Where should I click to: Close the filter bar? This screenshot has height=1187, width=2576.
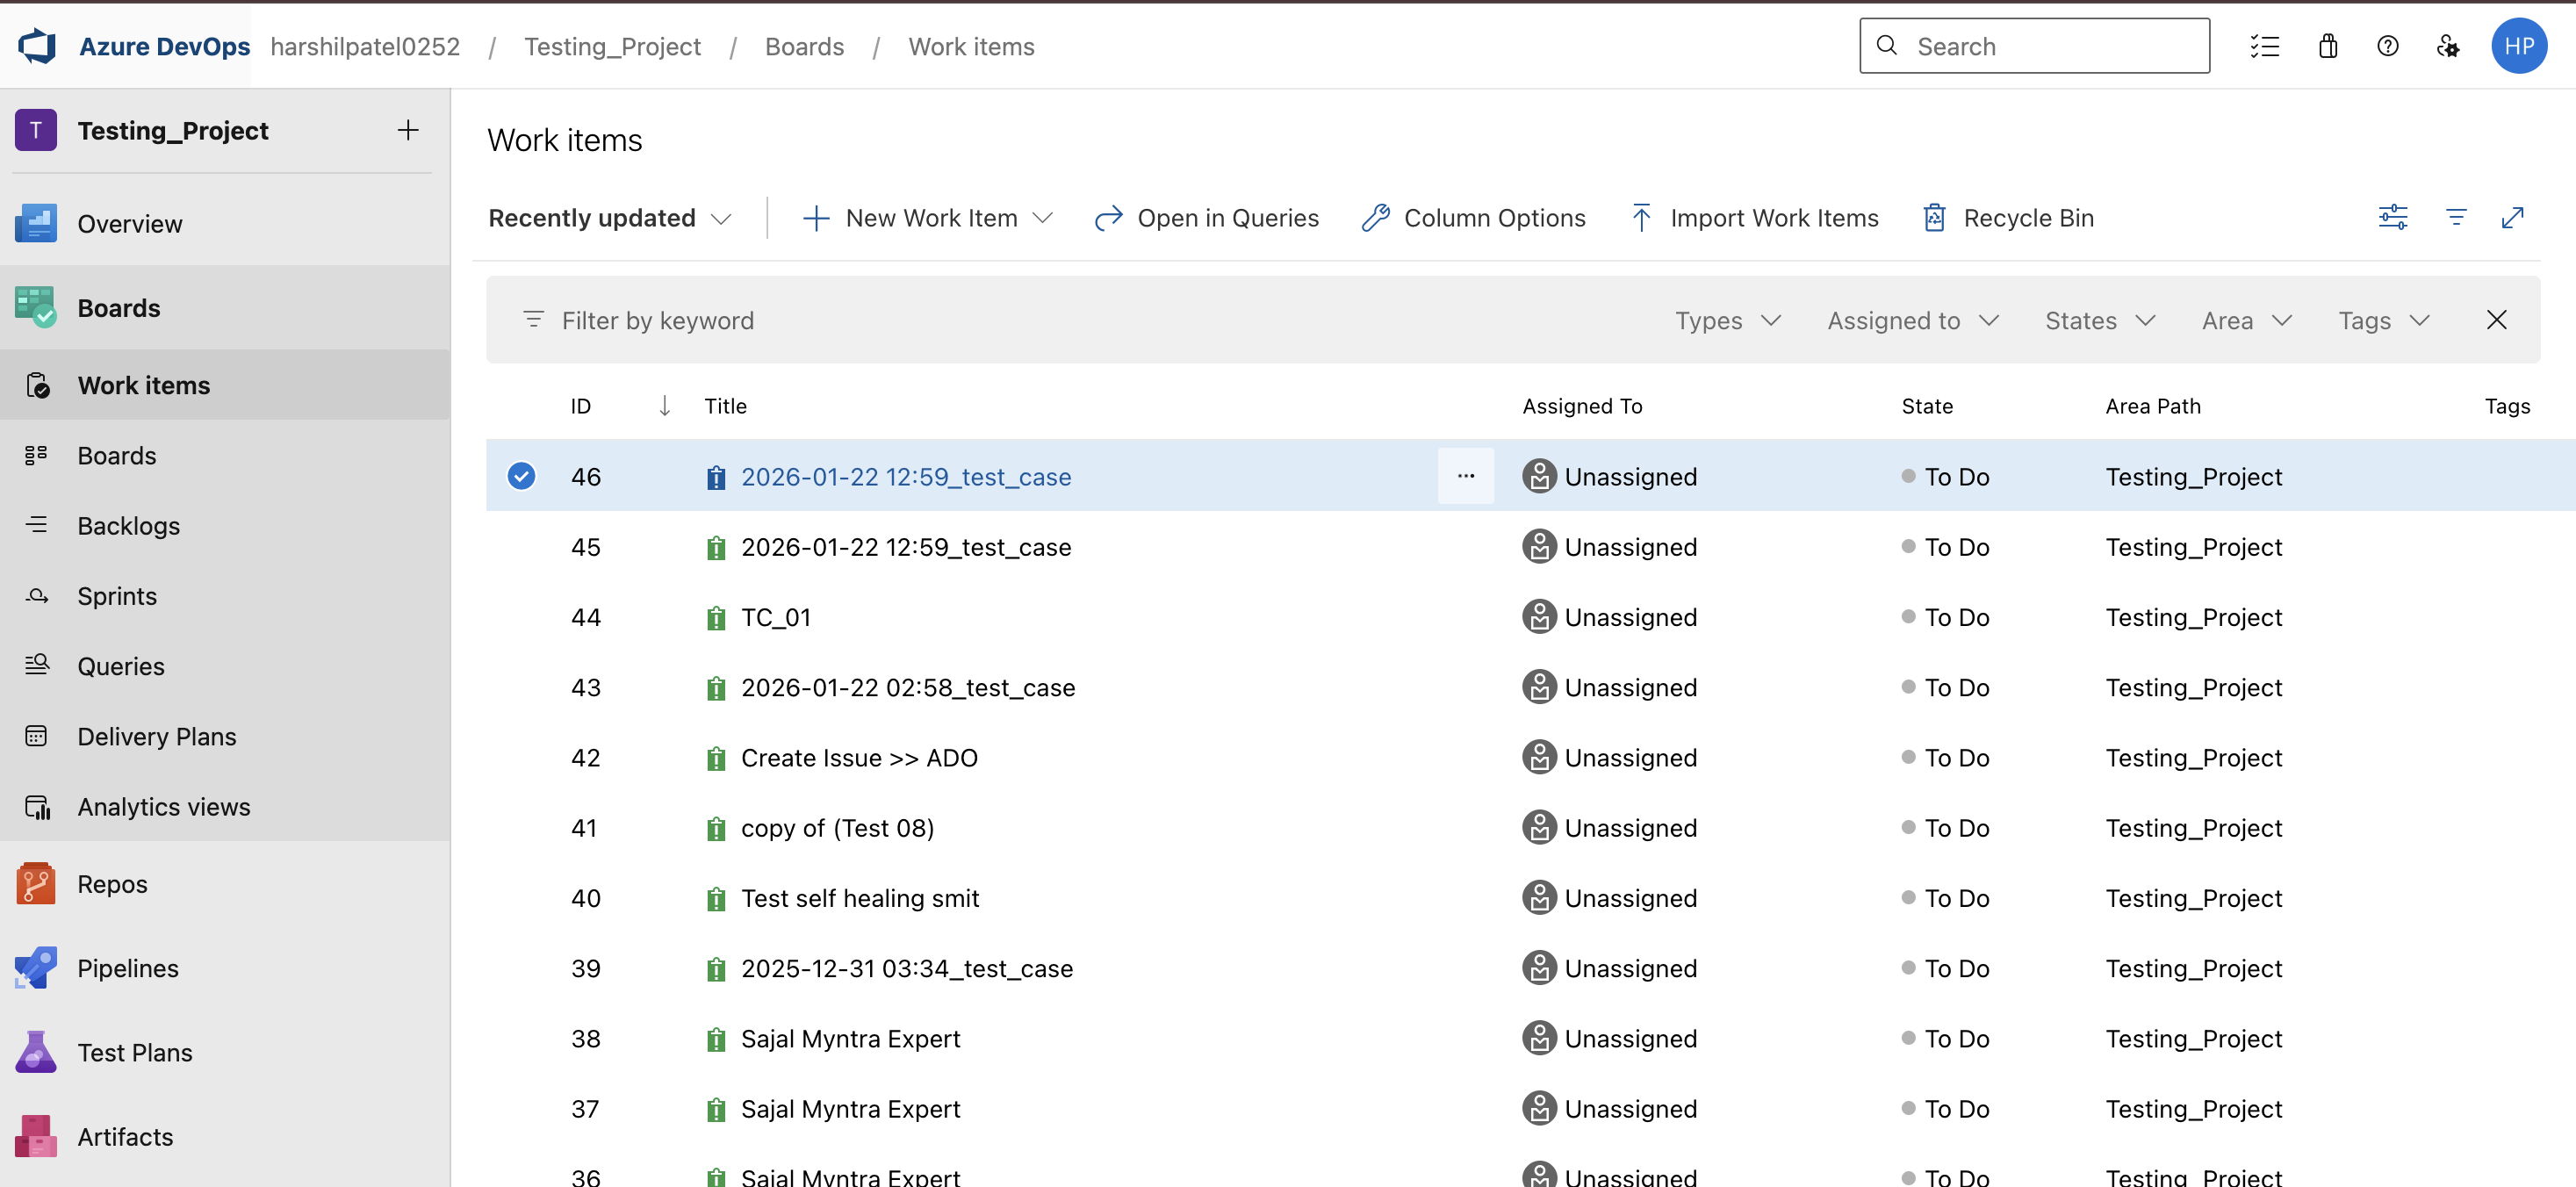coord(2496,320)
